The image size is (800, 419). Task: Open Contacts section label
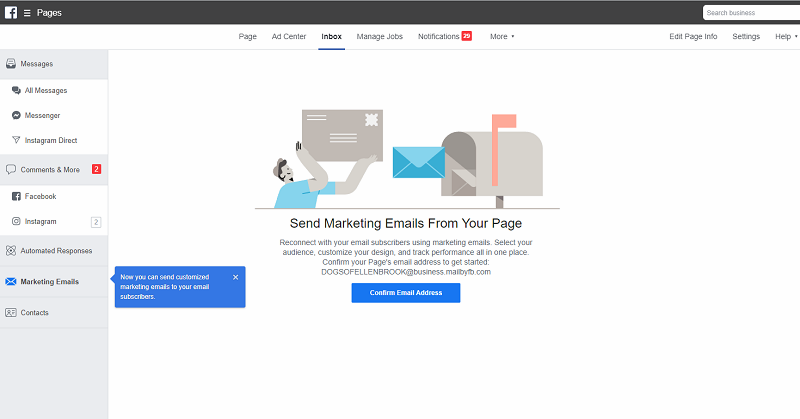34,312
